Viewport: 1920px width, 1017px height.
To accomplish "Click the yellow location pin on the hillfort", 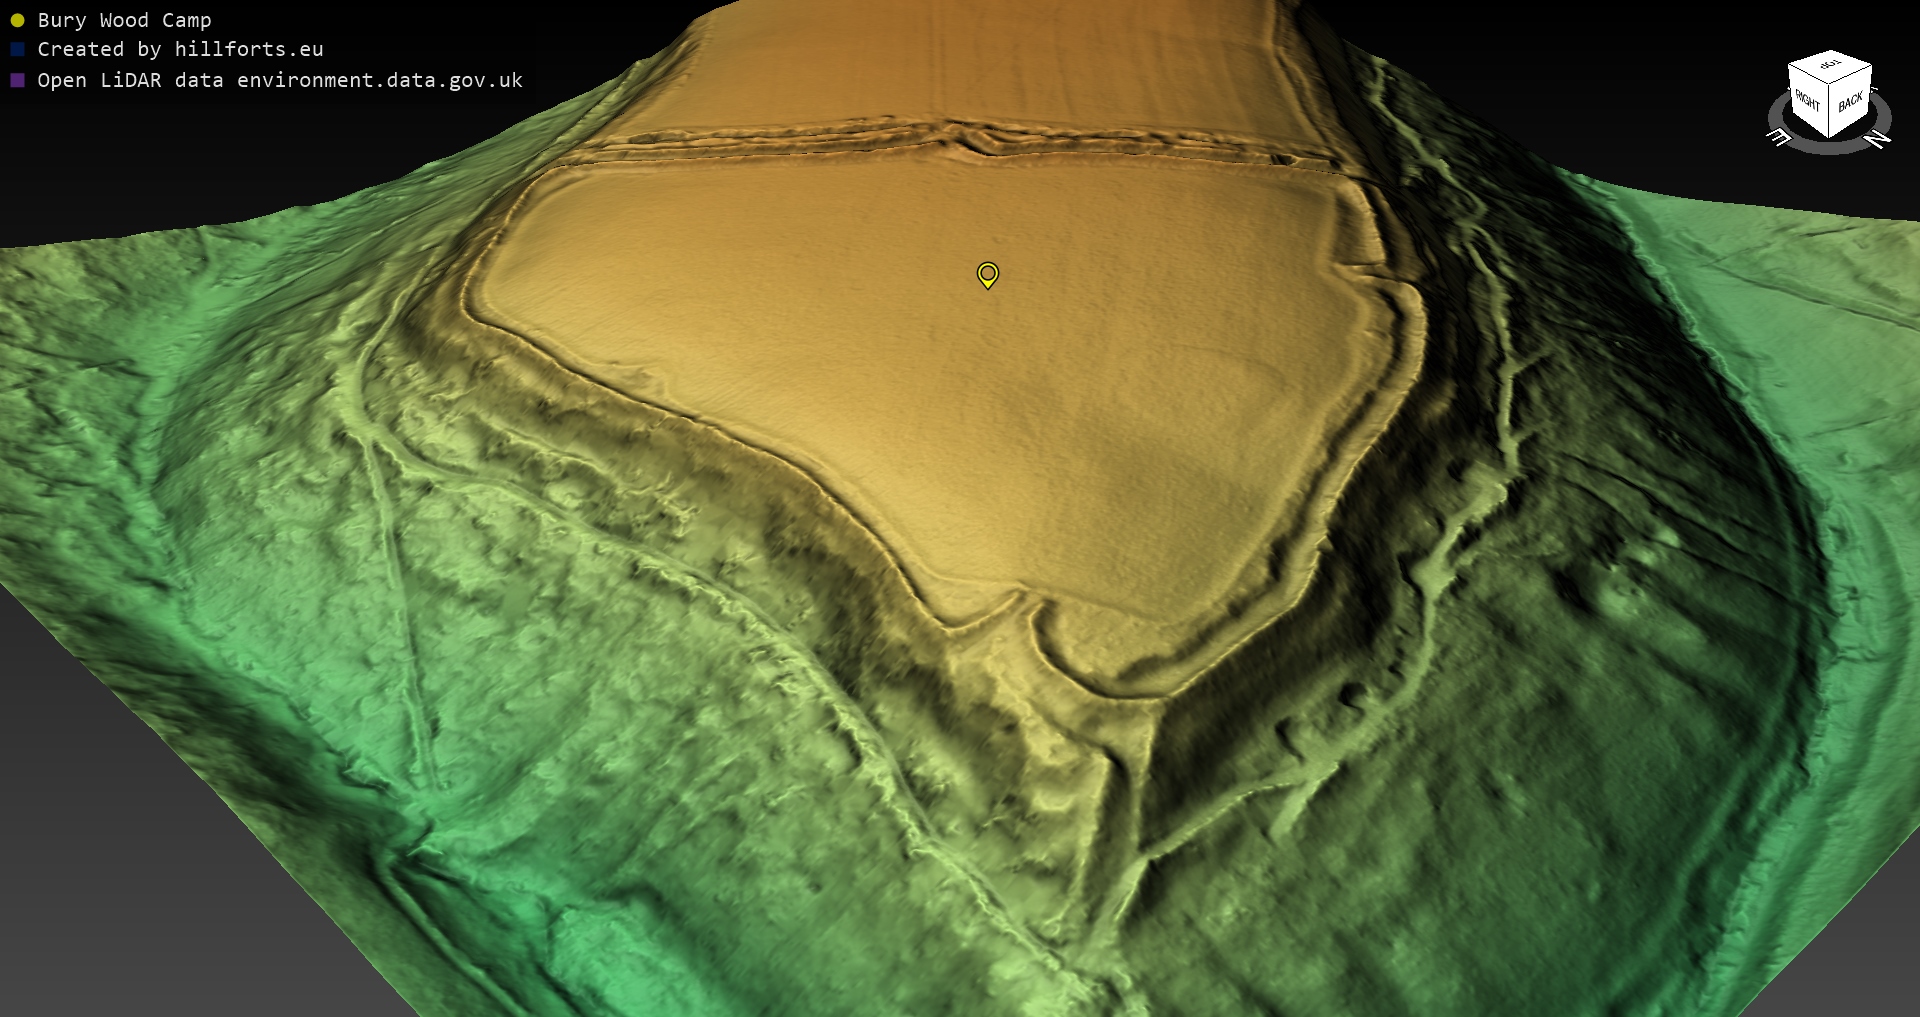I will click(987, 274).
